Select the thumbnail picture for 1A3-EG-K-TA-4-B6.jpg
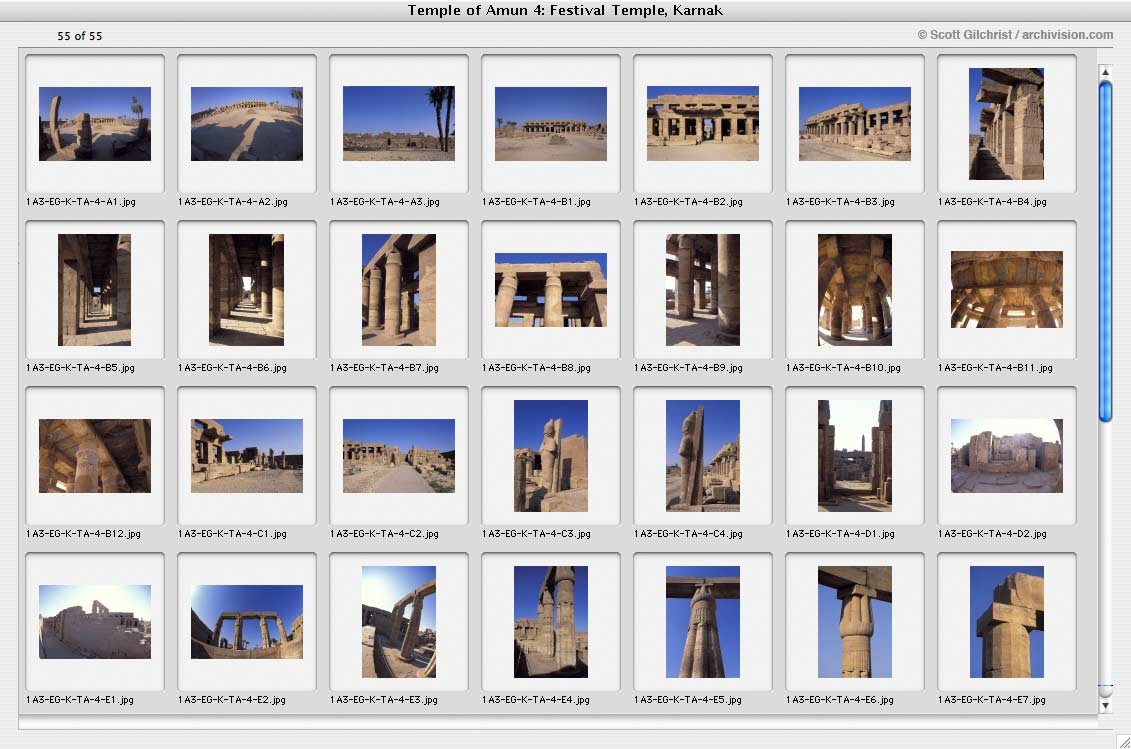1131x749 pixels. click(247, 289)
